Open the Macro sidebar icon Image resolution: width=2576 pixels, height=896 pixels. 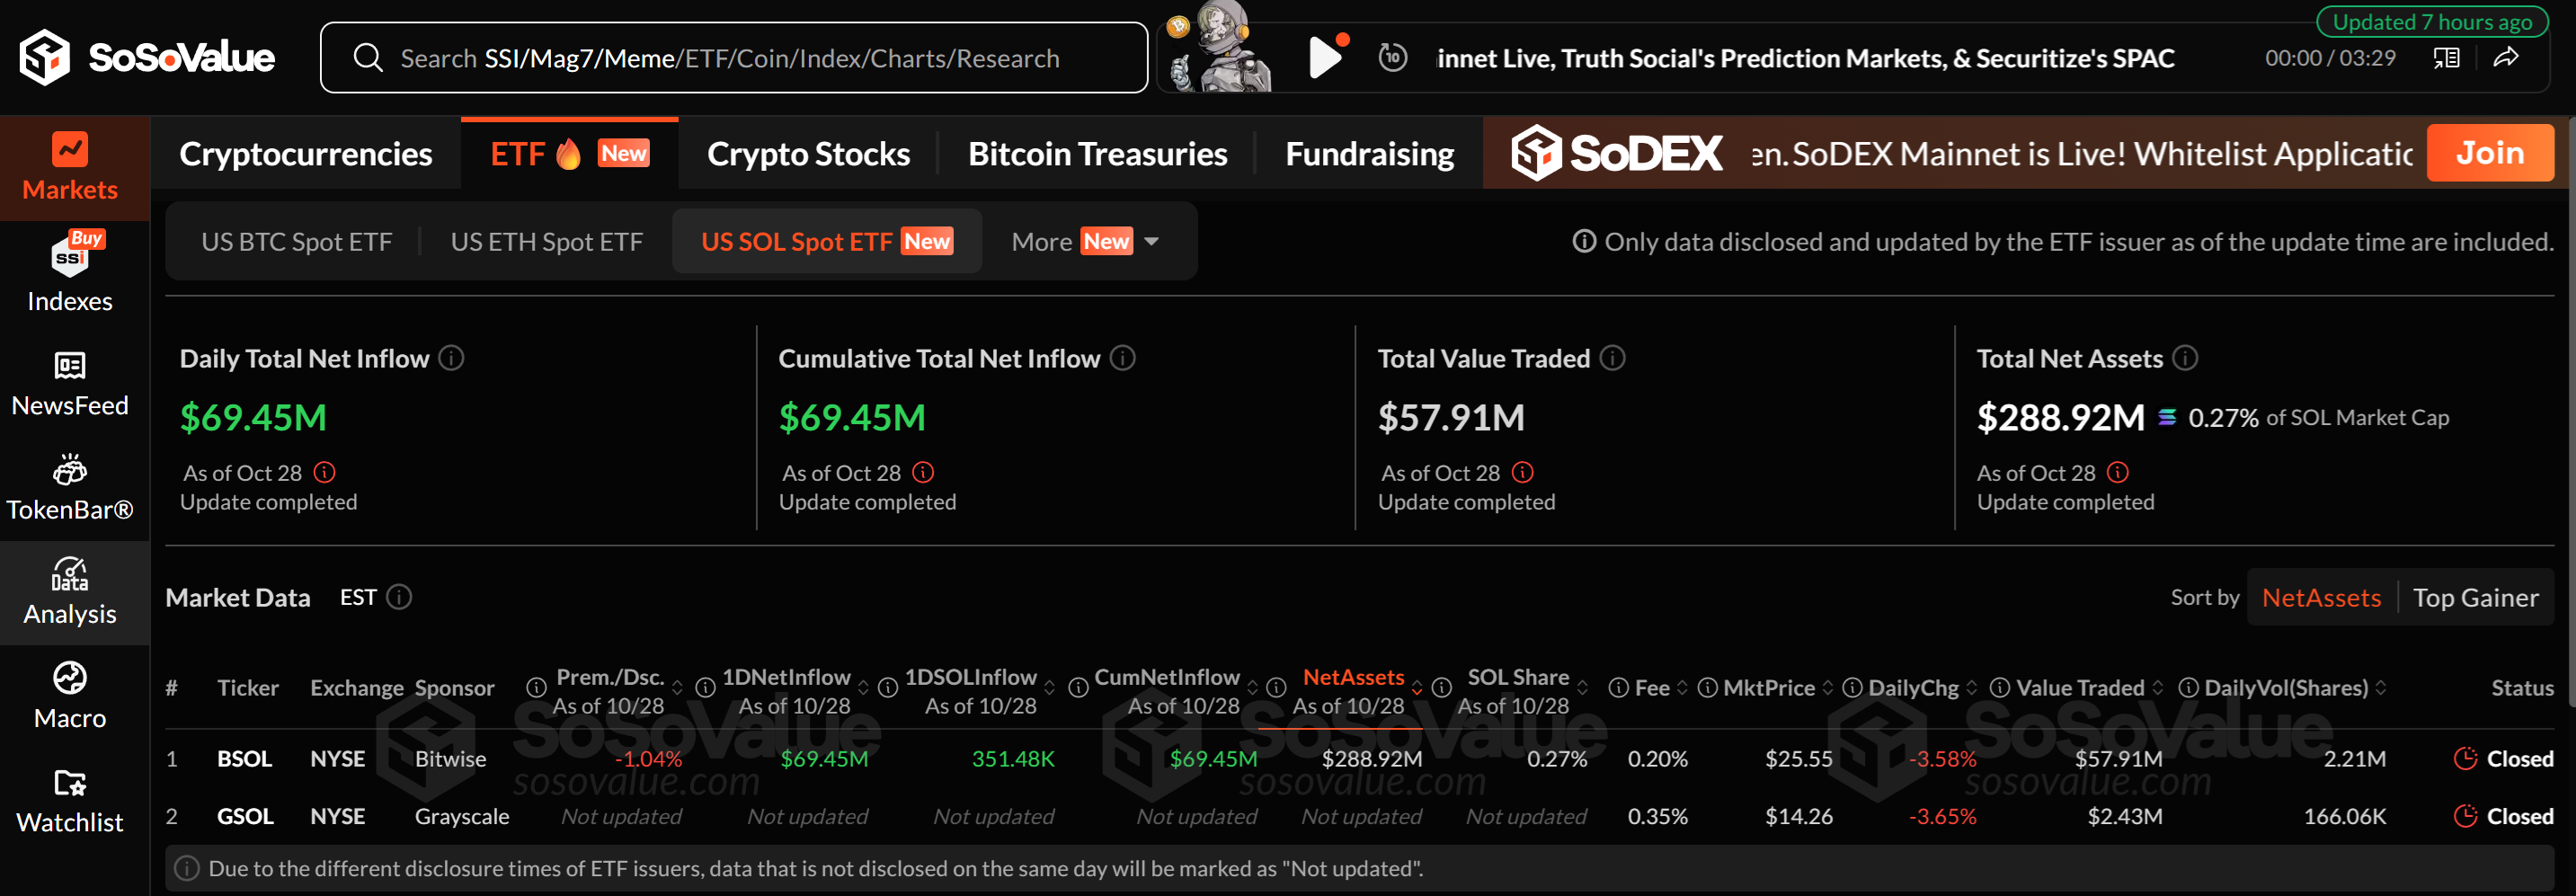[x=70, y=696]
